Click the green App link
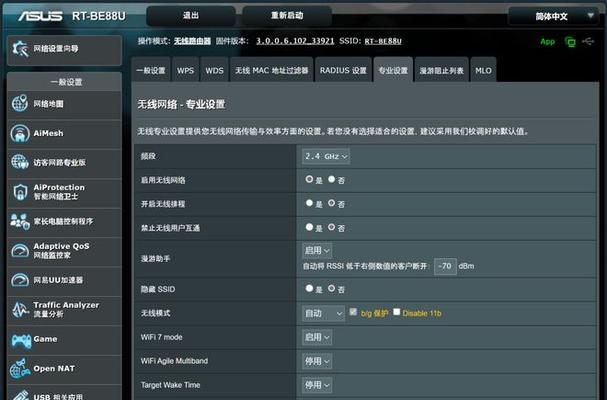 click(x=547, y=41)
